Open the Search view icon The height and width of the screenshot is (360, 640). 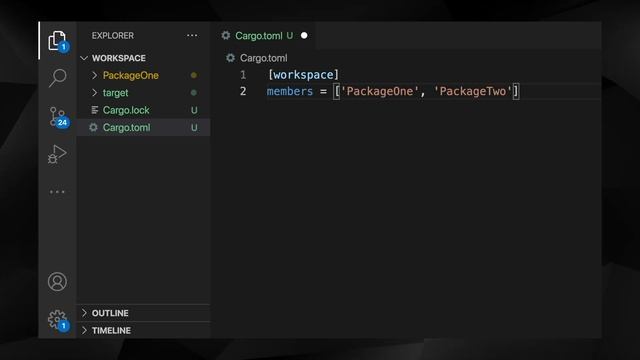(x=58, y=78)
